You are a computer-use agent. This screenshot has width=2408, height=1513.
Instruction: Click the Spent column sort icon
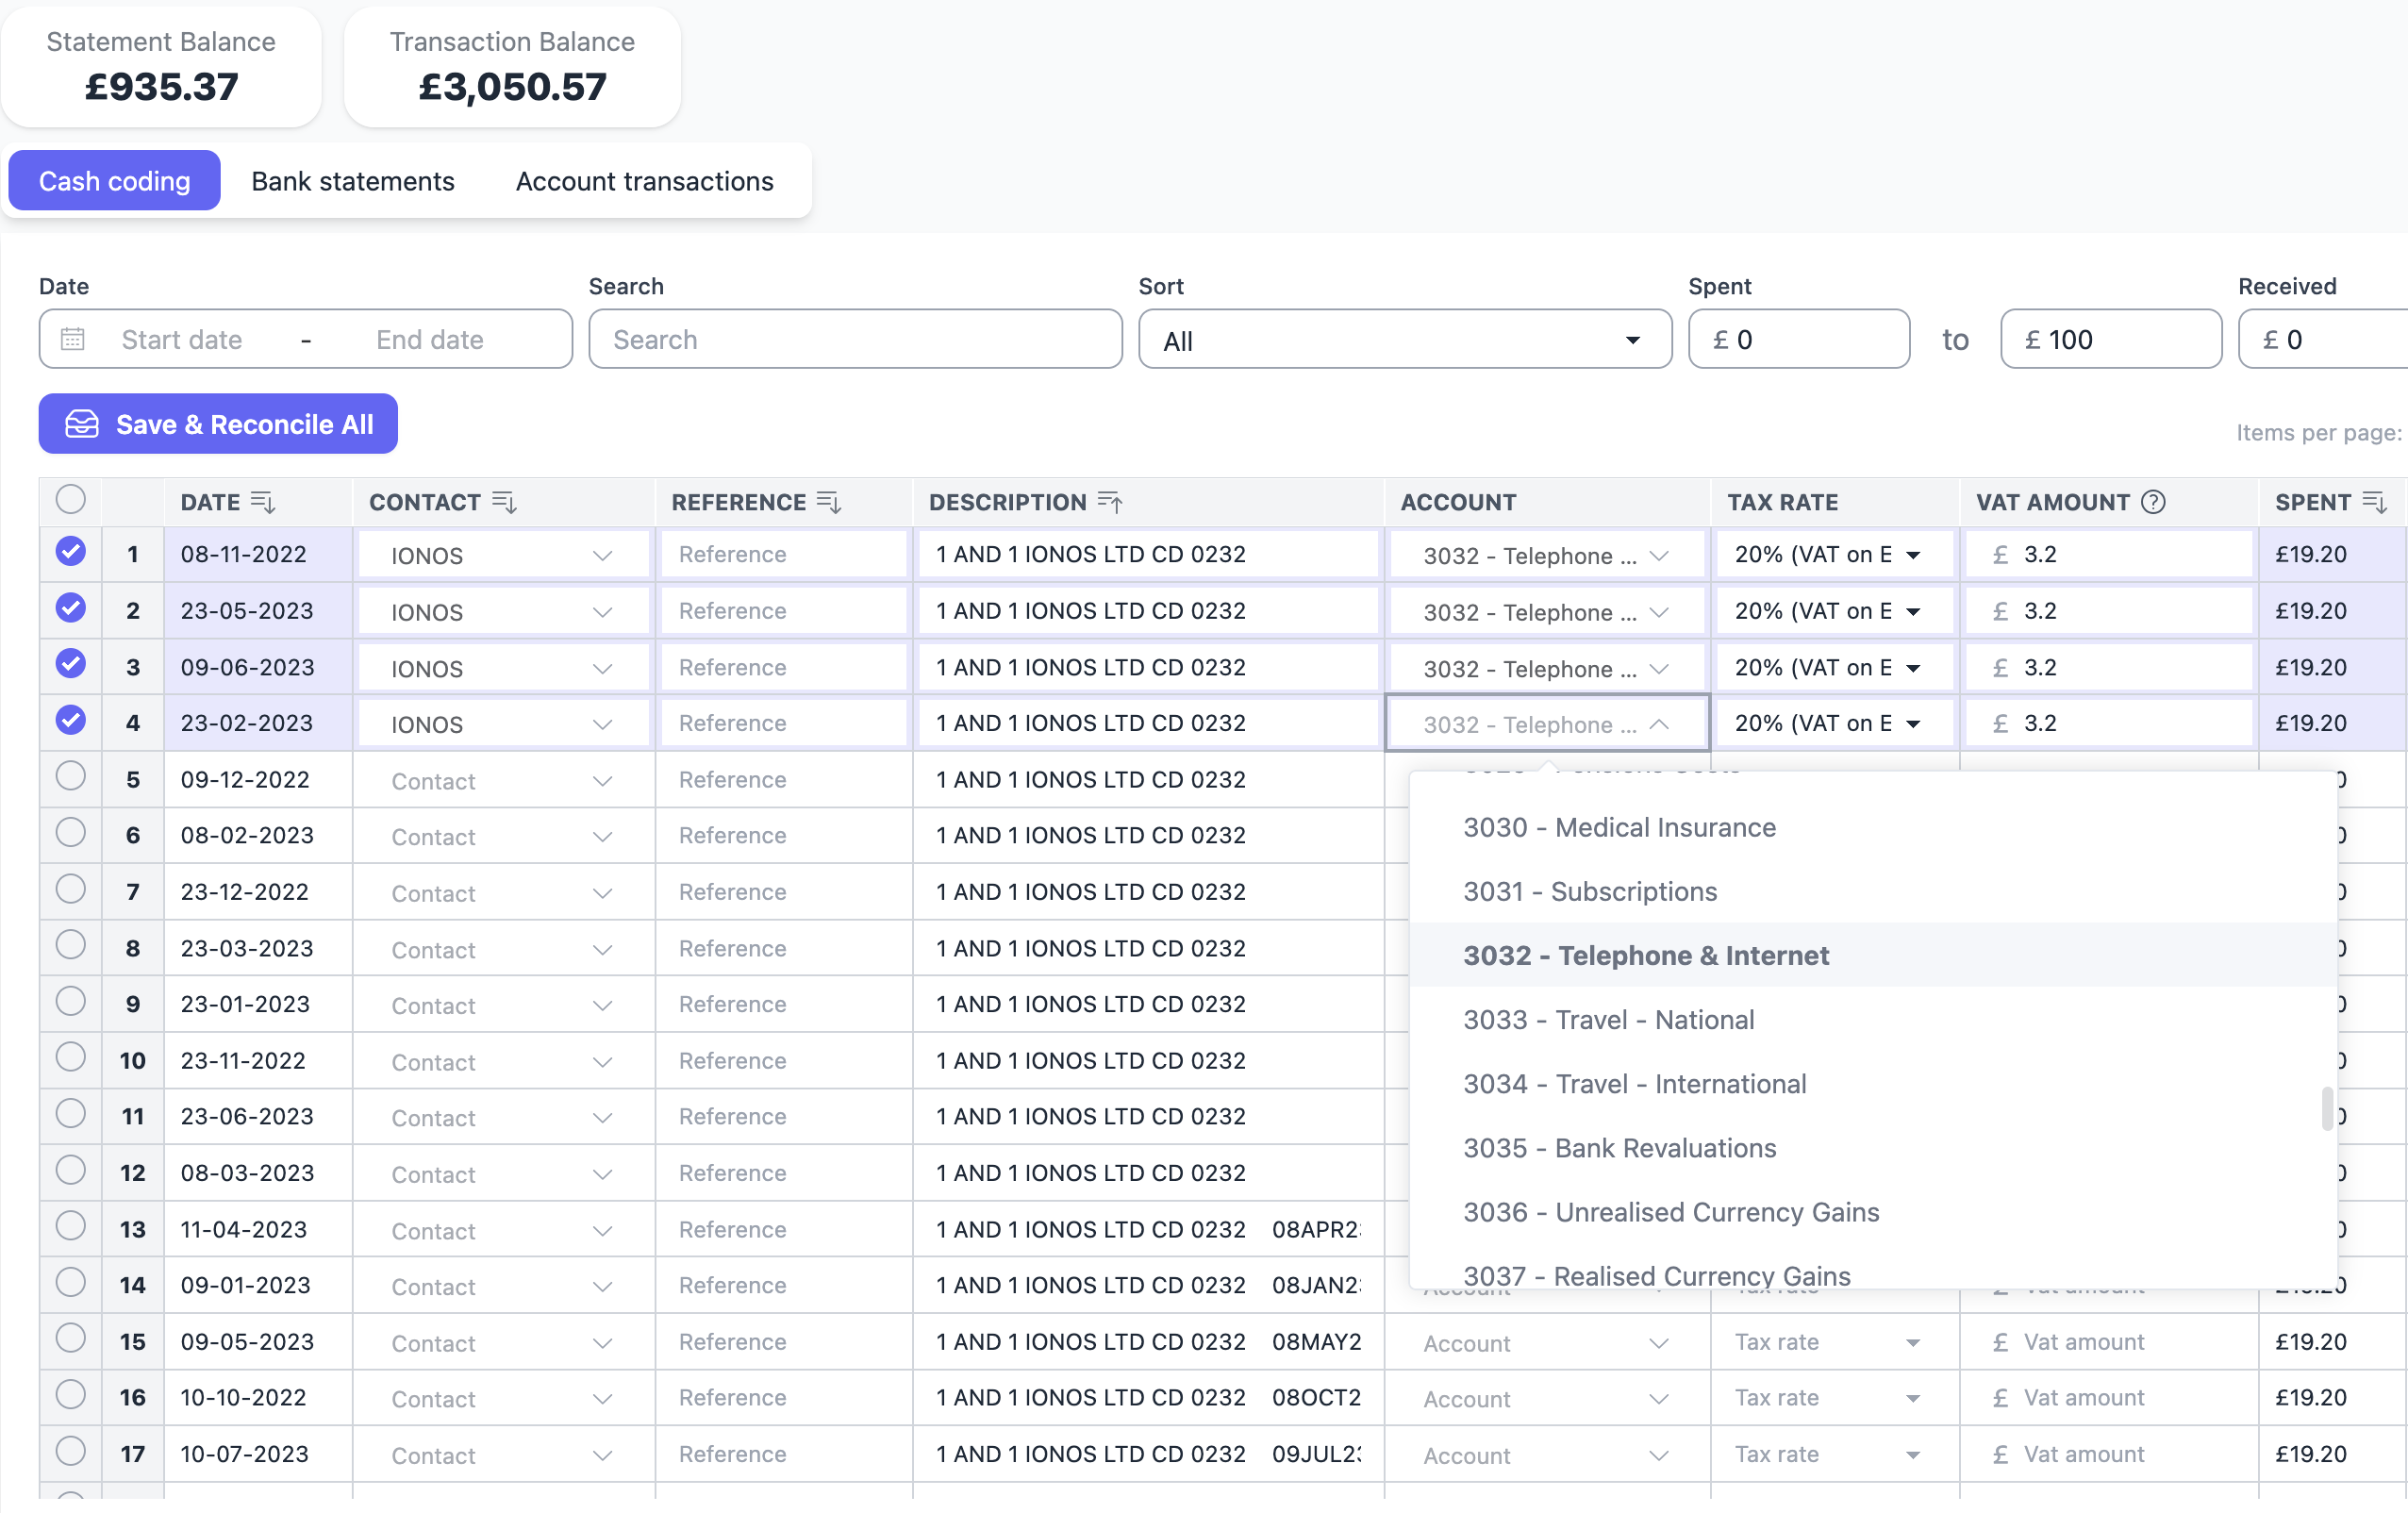(2374, 502)
